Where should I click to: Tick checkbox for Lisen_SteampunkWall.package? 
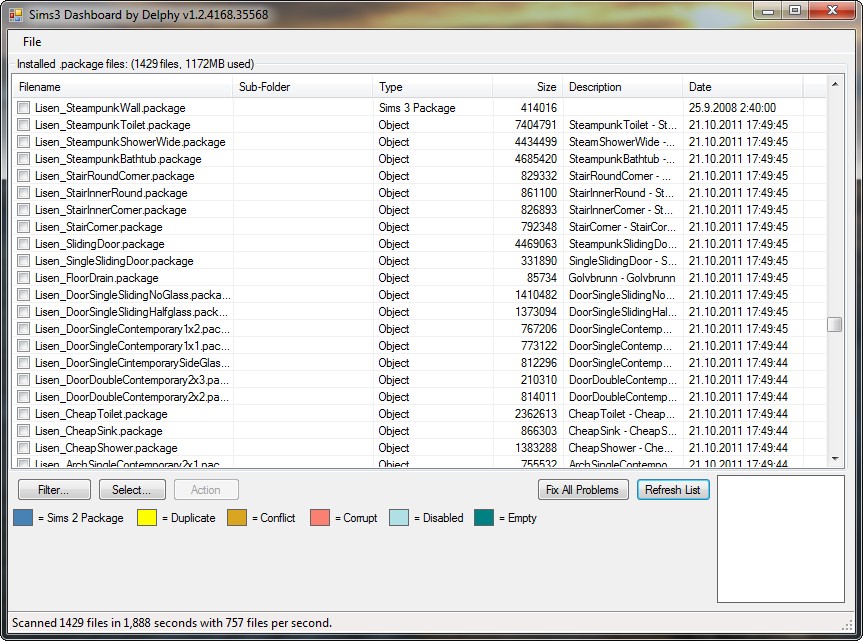click(x=24, y=108)
